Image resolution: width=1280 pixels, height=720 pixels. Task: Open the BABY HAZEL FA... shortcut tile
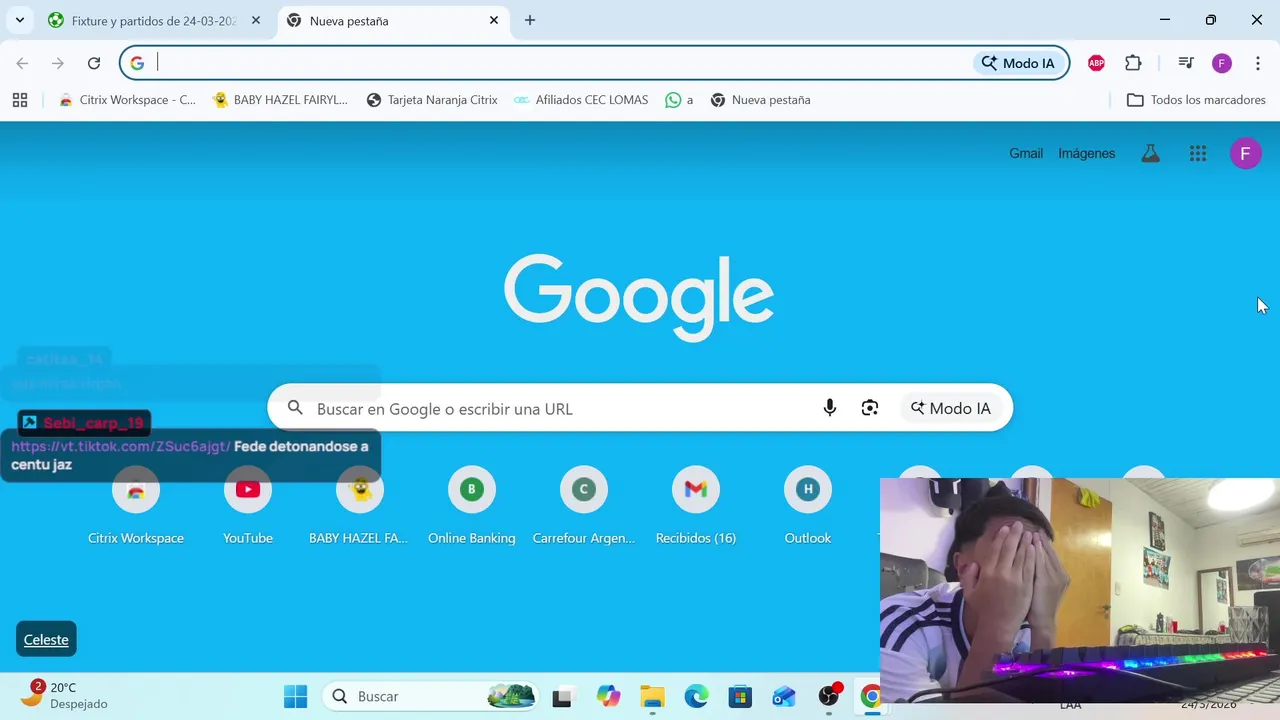[x=360, y=506]
